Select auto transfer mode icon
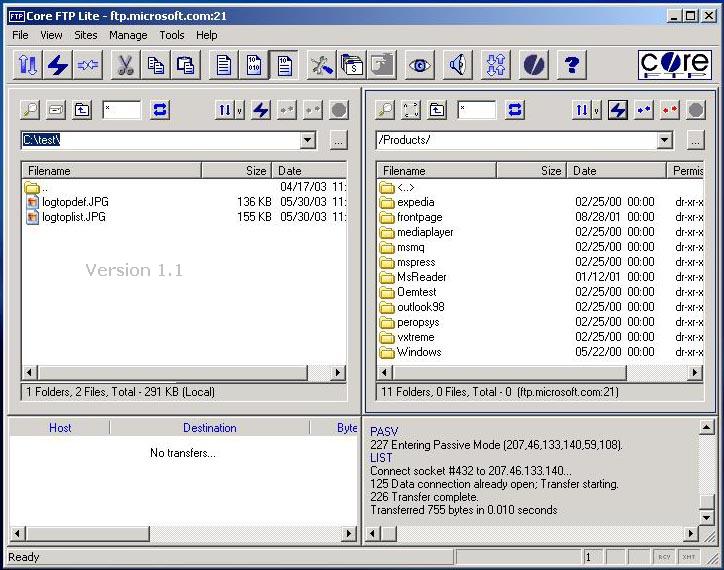 pos(284,65)
